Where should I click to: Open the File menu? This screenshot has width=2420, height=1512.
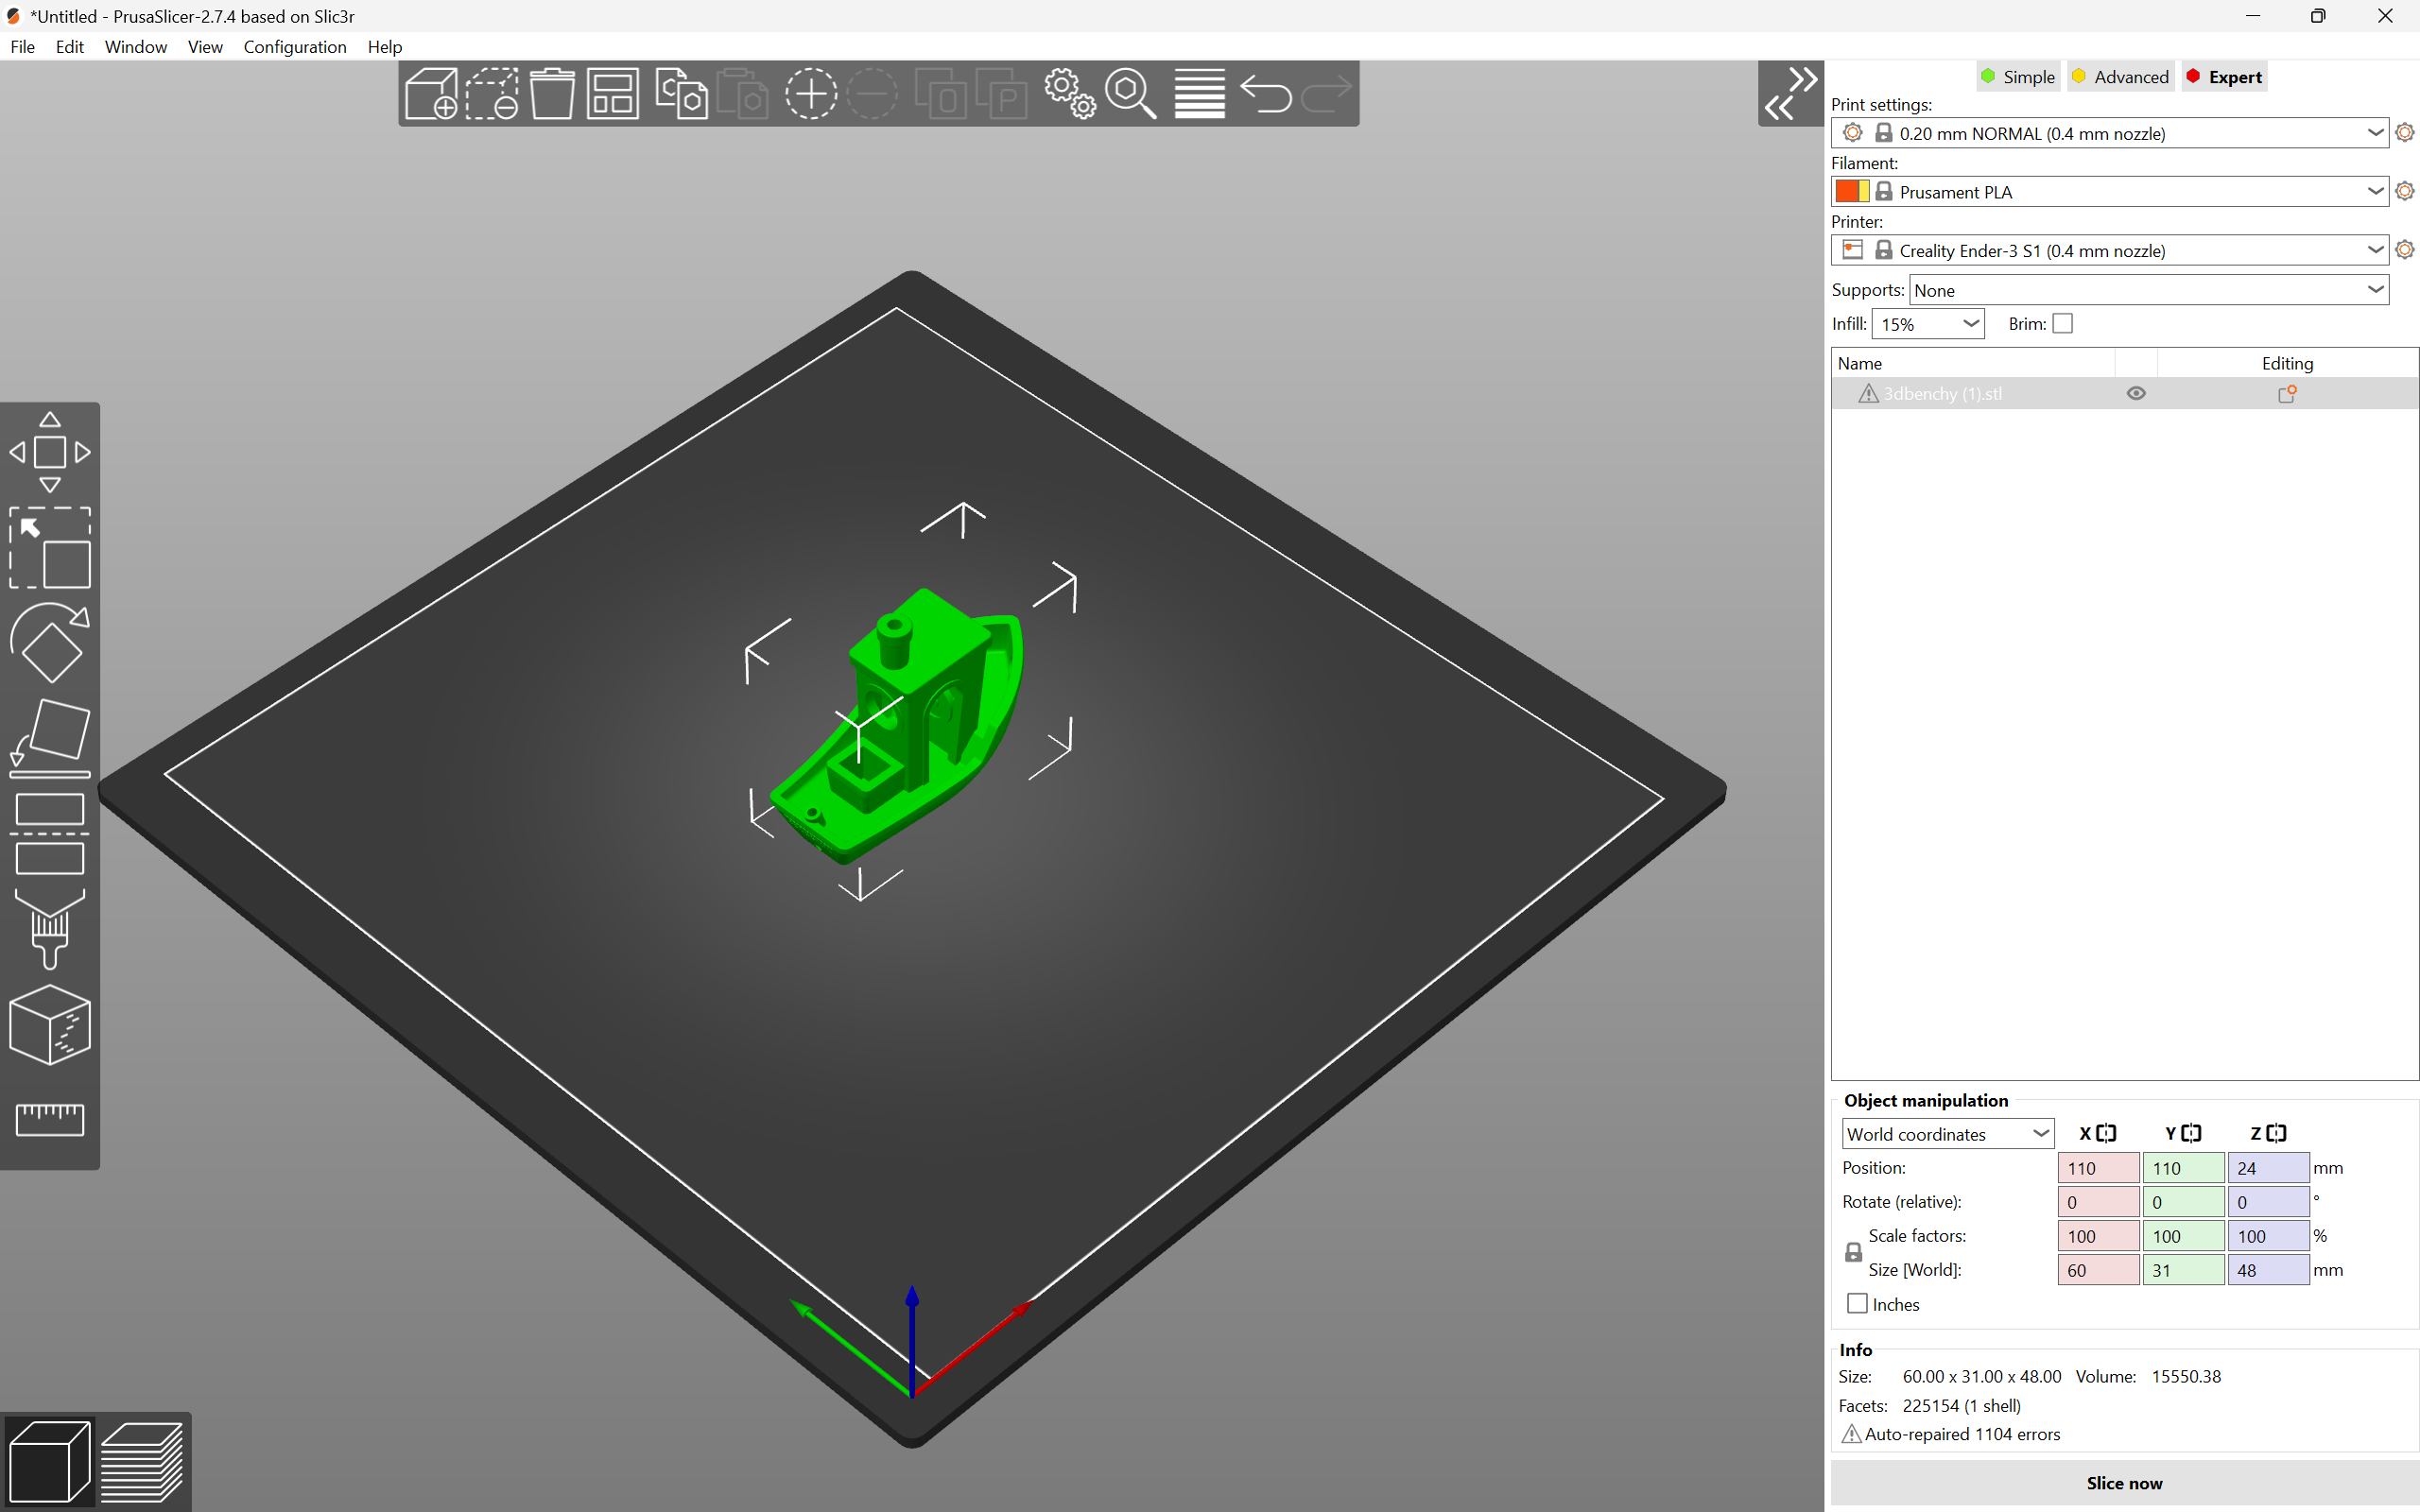point(22,47)
